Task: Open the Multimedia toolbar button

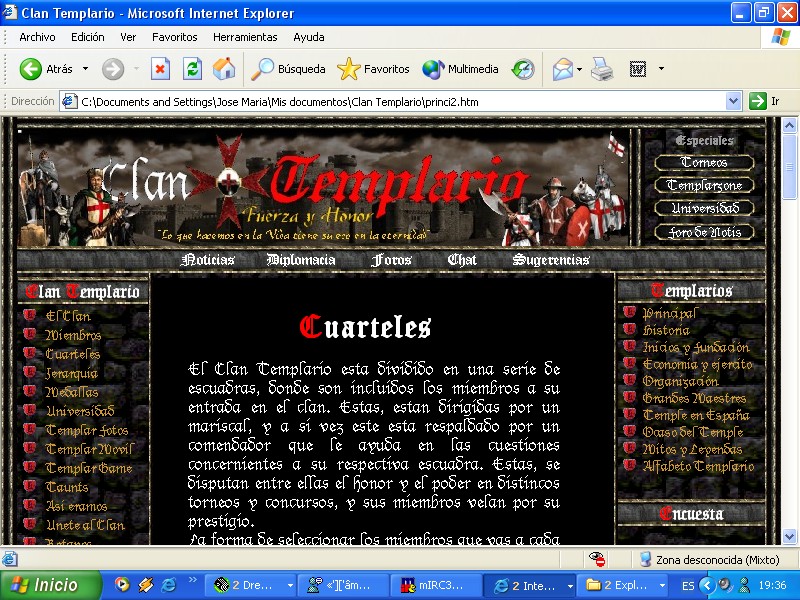Action: [x=460, y=69]
